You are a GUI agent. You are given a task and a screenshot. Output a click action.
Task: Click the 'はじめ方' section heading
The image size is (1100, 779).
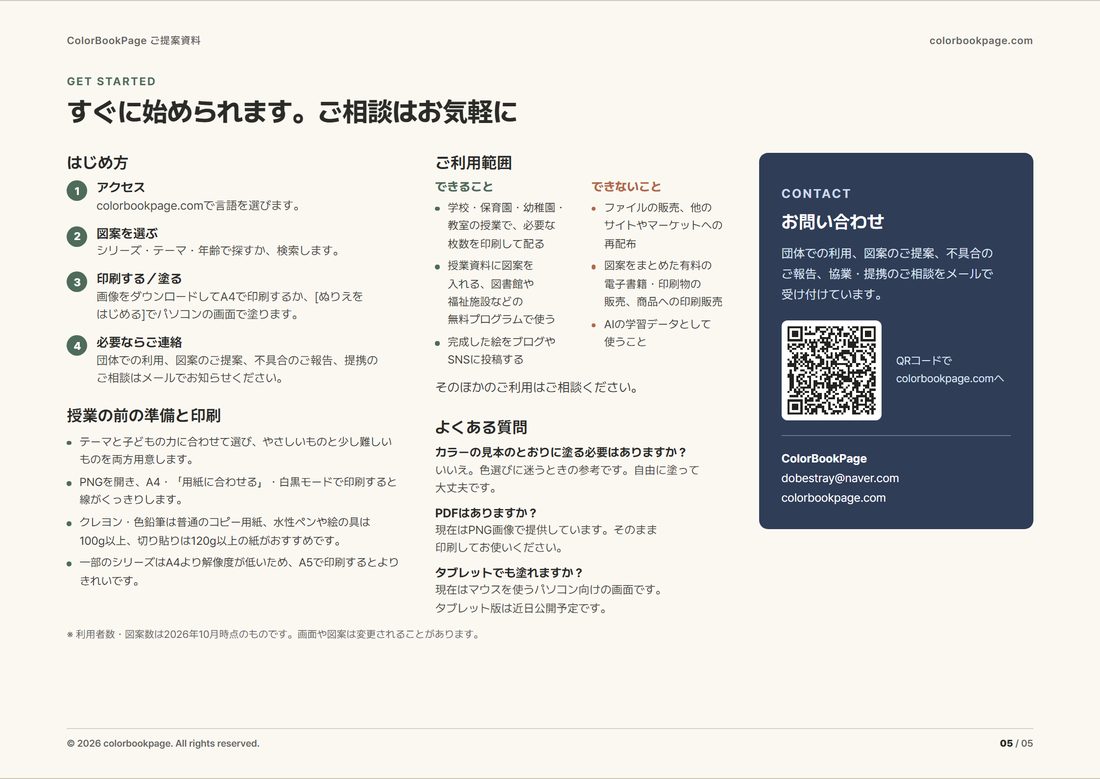tap(98, 163)
